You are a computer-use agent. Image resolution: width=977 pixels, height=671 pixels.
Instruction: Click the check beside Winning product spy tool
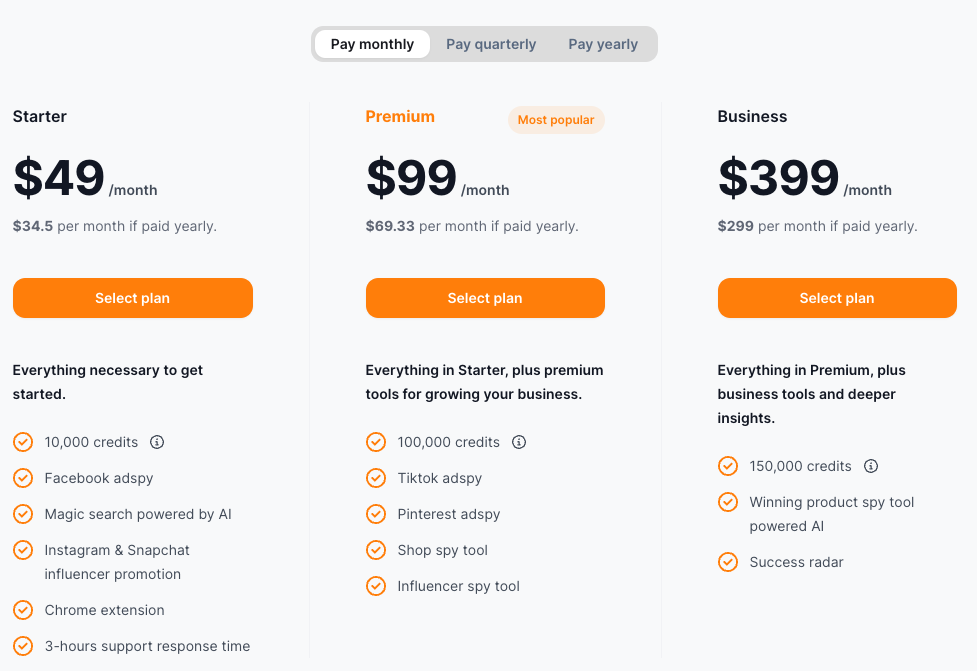(728, 502)
